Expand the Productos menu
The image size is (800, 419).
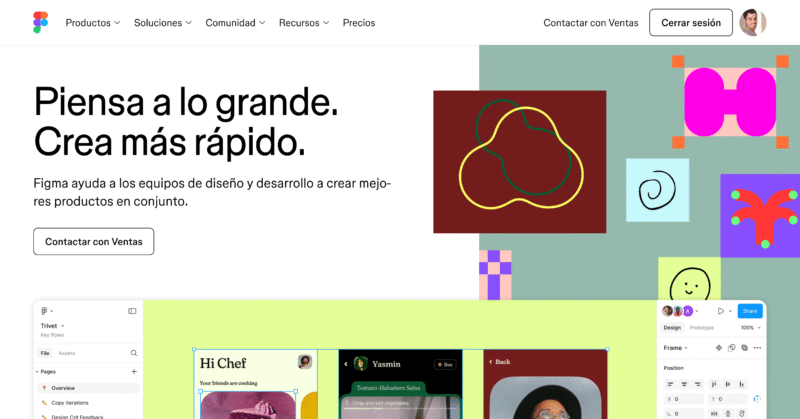(93, 22)
